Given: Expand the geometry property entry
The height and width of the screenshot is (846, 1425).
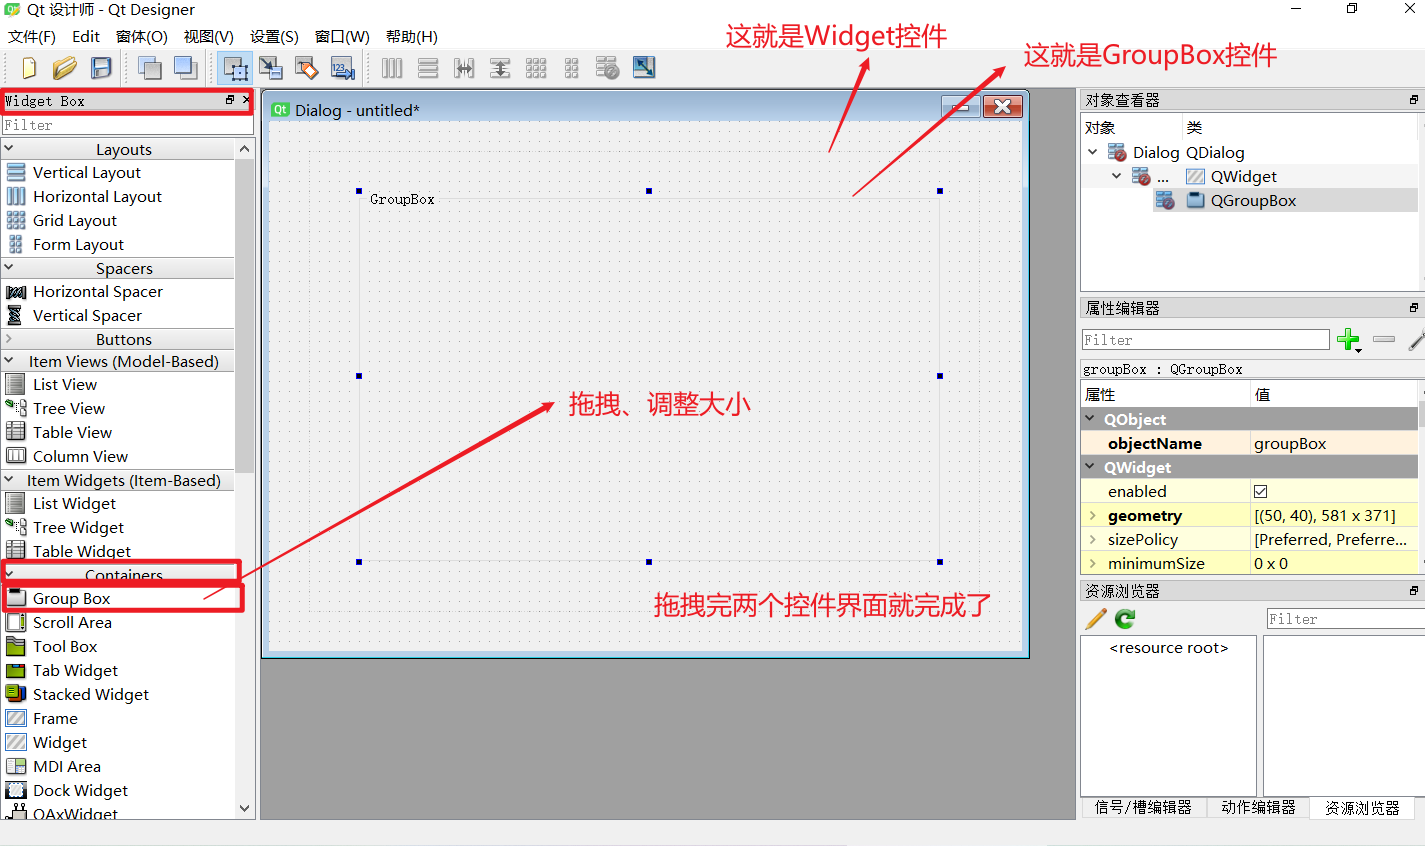Looking at the screenshot, I should click(1092, 515).
